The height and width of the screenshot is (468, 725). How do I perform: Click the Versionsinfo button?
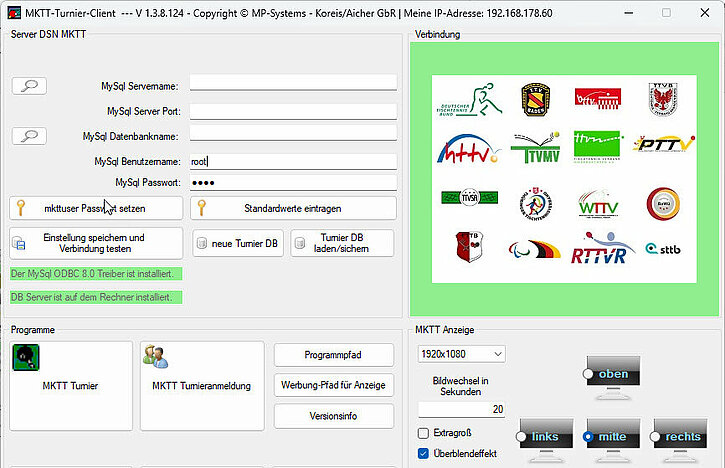(x=334, y=416)
